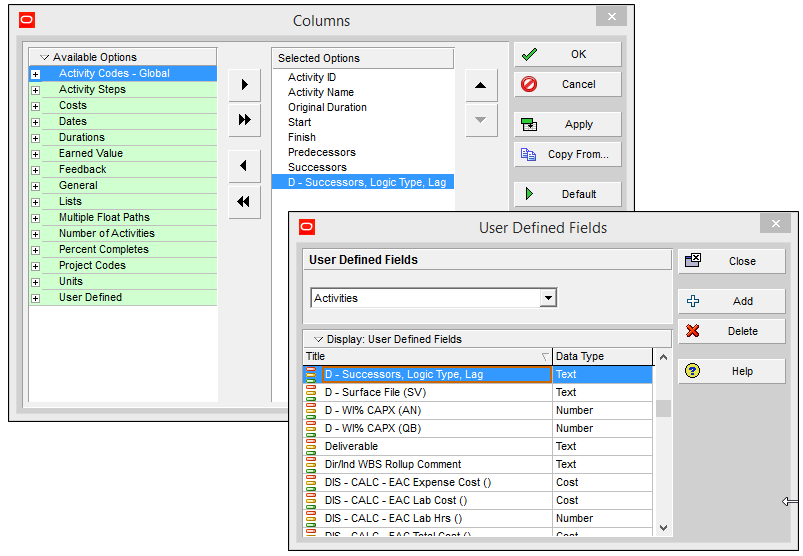Click the Default button
The height and width of the screenshot is (556, 803).
tap(567, 194)
